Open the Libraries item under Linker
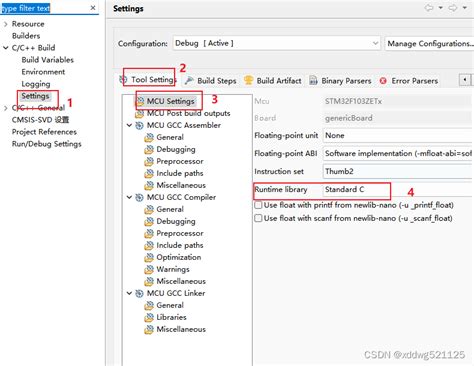Viewport: 474px width, 366px height. [x=171, y=317]
